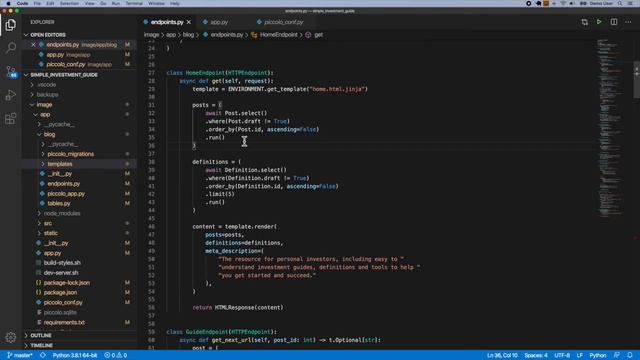Open notifications bell in status bar
The image size is (640, 360).
(630, 355)
